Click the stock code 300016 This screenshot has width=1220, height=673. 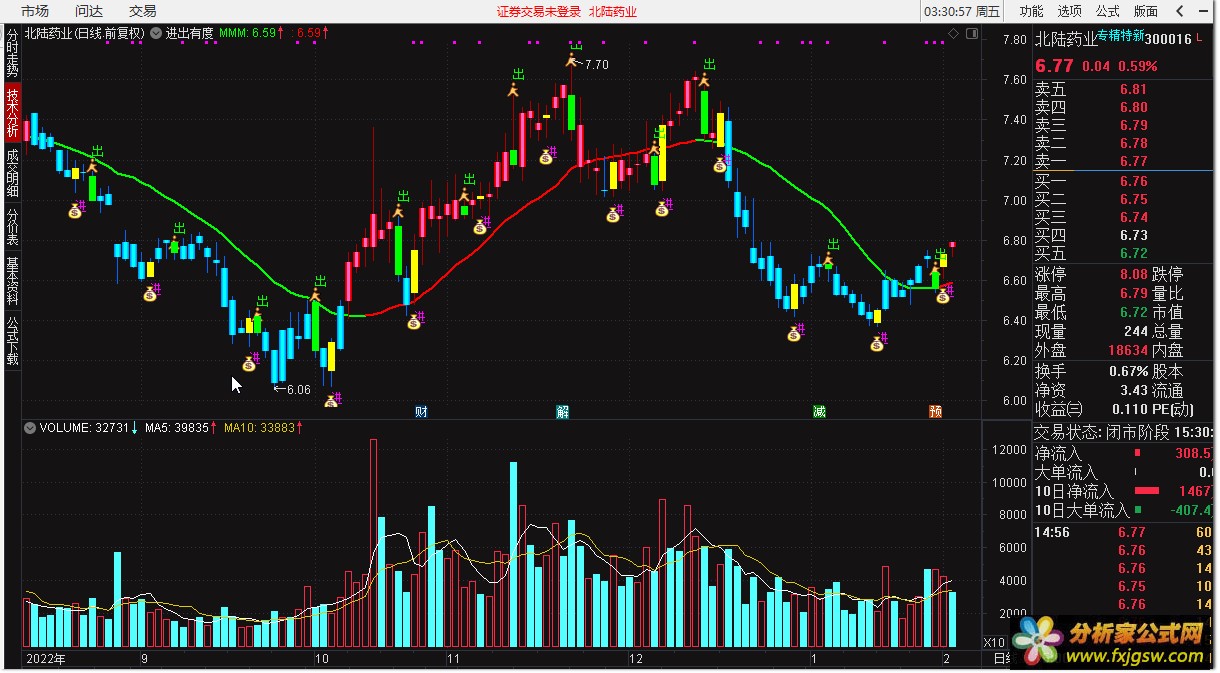[1170, 39]
